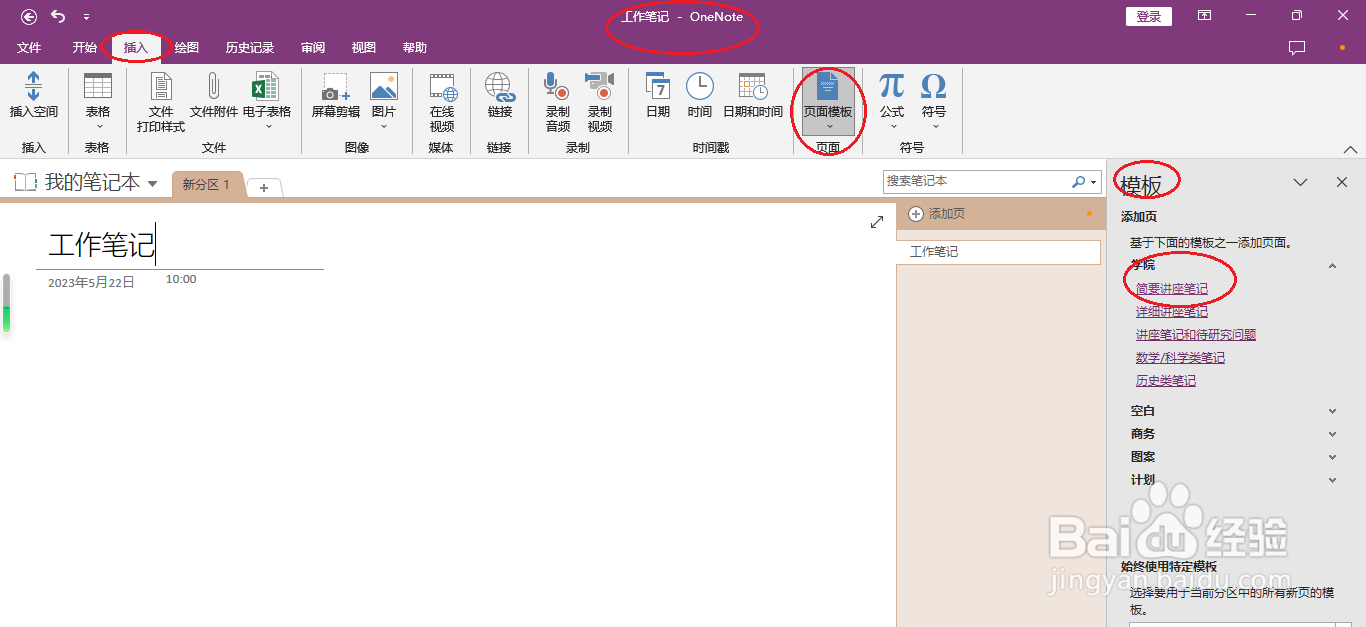Add a new section with plus tab
The image size is (1366, 627).
click(x=264, y=188)
